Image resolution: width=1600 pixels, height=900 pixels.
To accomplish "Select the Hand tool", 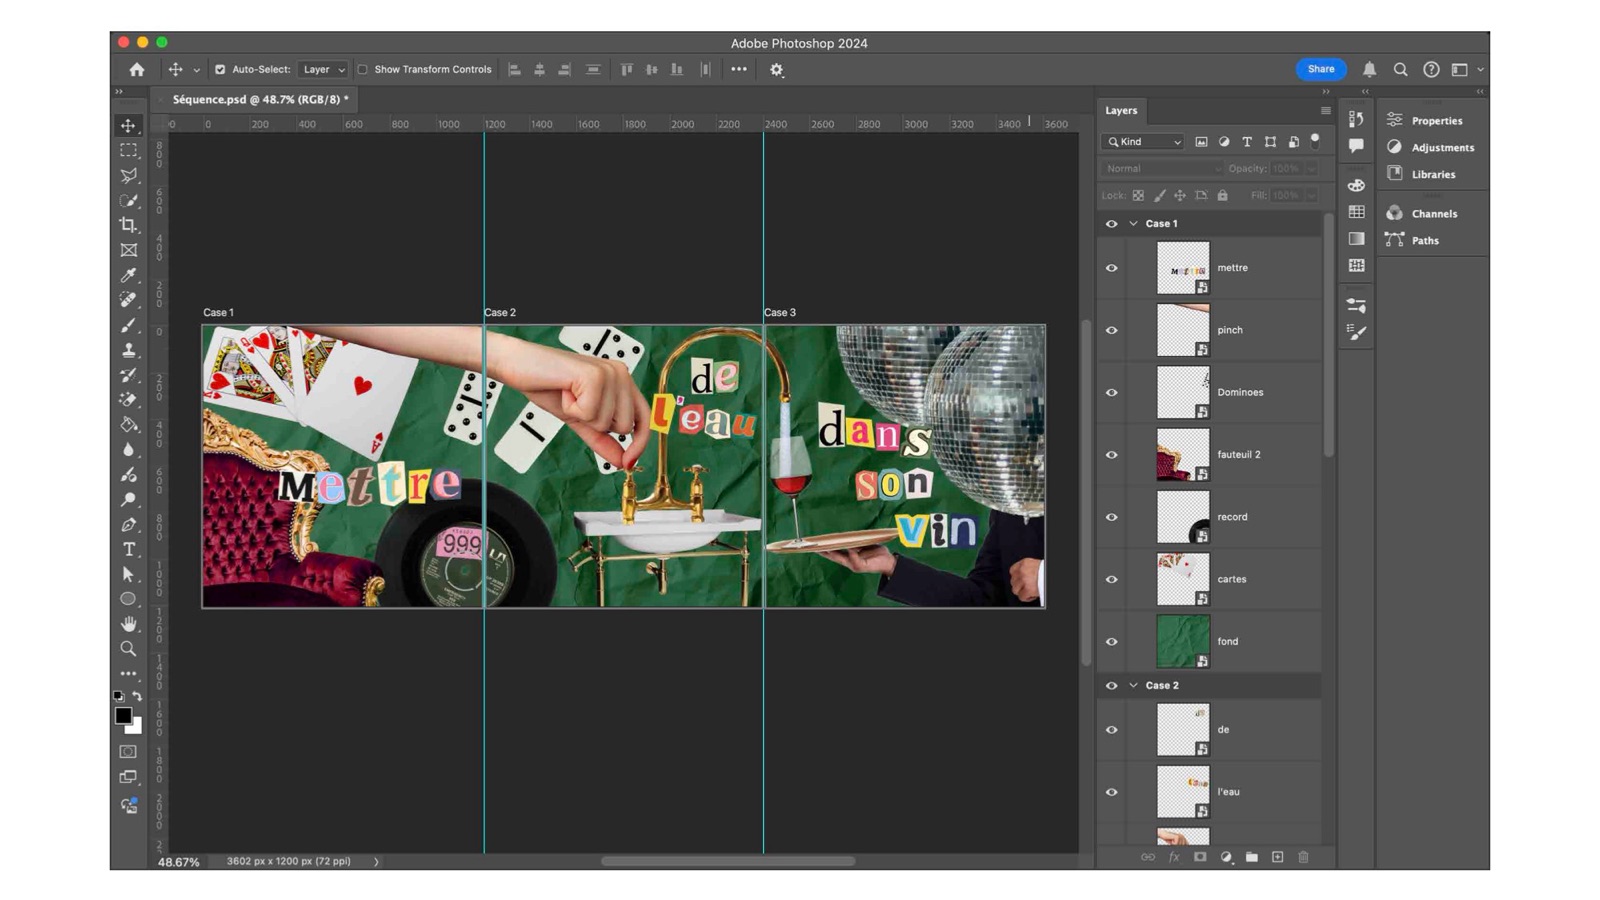I will (x=128, y=624).
